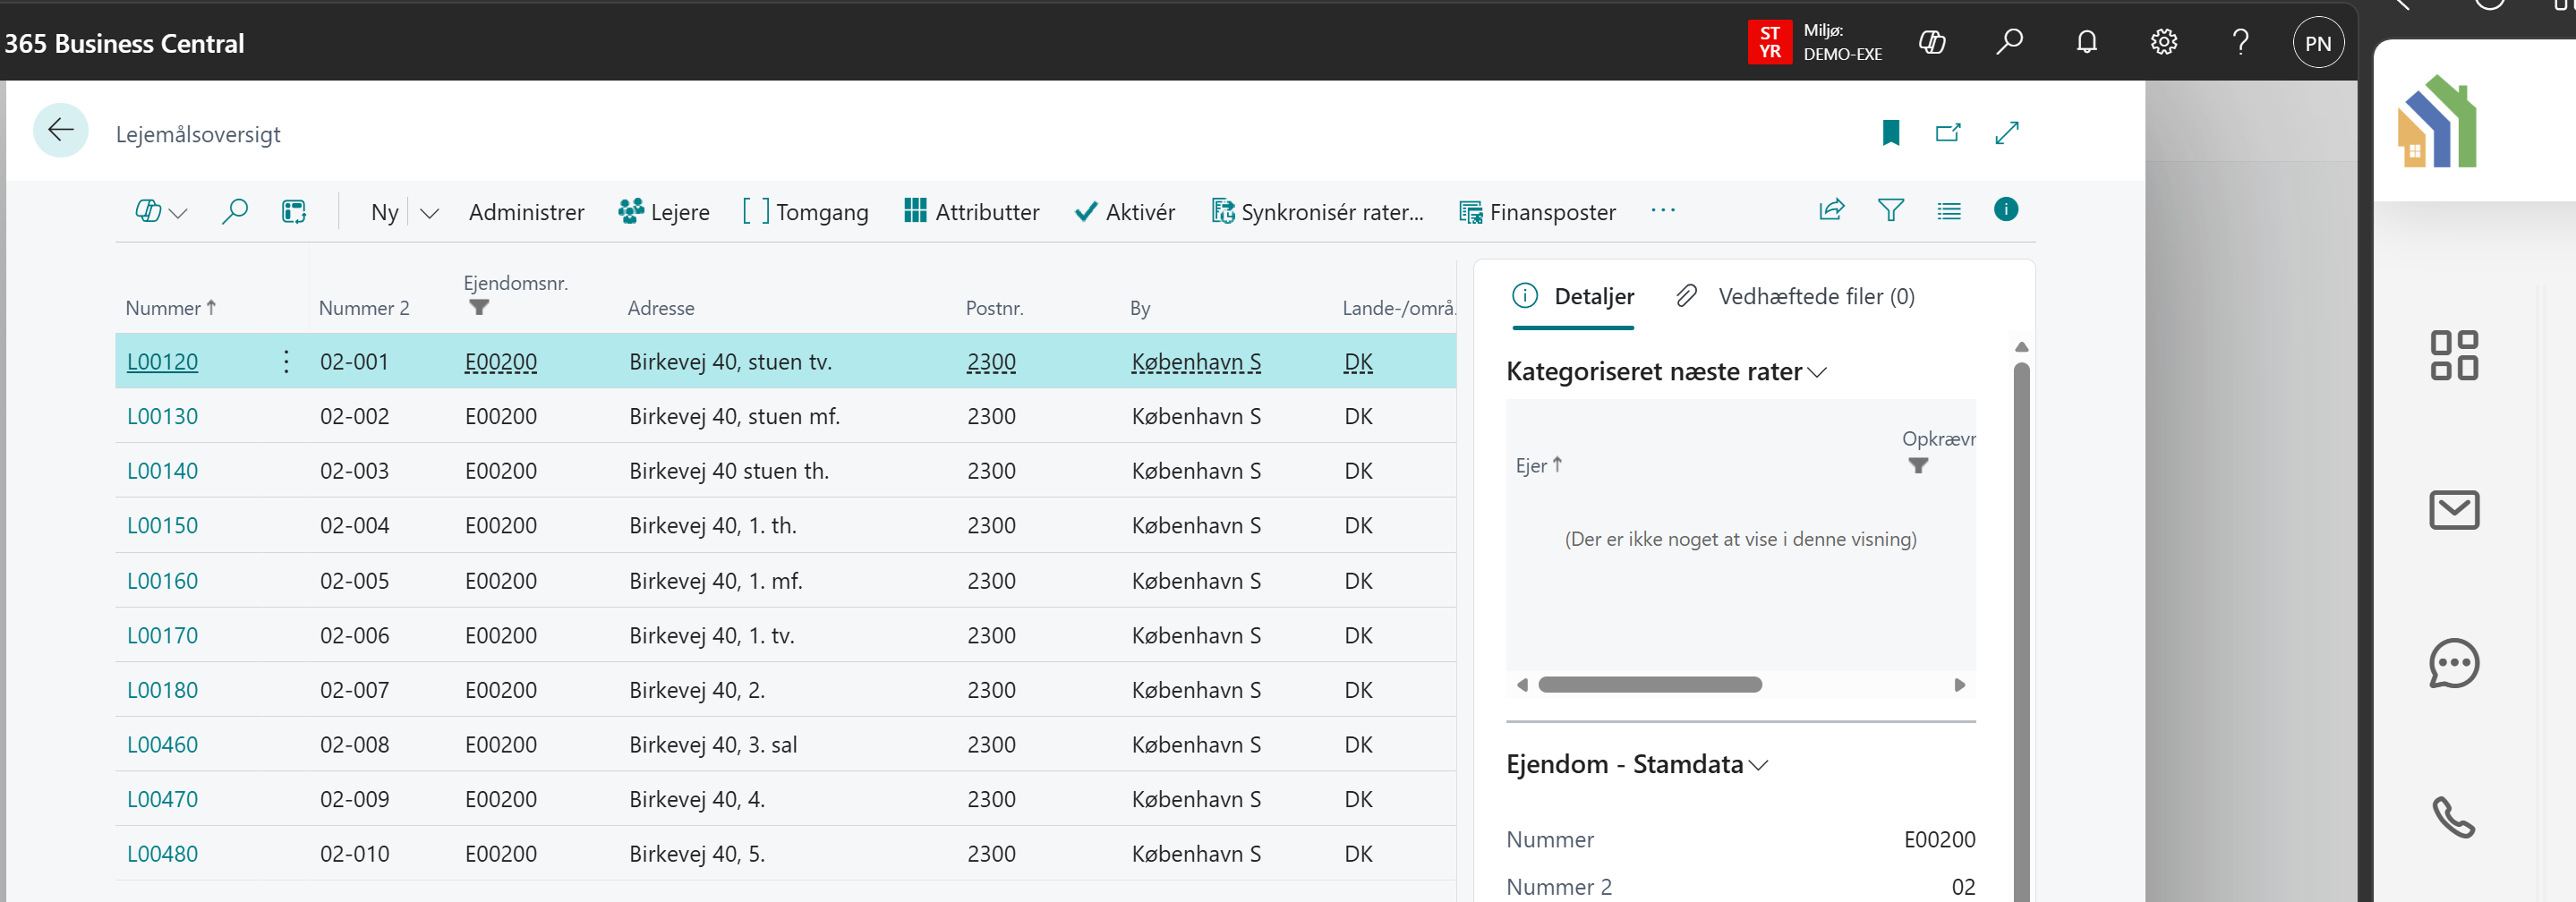The width and height of the screenshot is (2576, 902).
Task: Open the Lejere action
Action: [664, 212]
